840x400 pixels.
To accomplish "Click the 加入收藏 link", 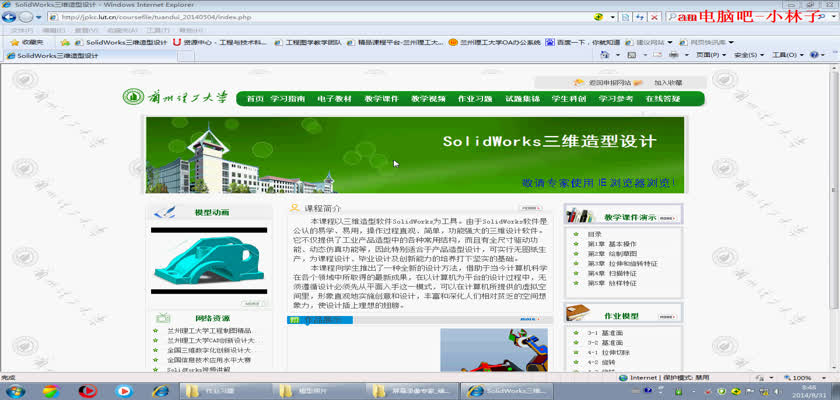I will [x=668, y=83].
